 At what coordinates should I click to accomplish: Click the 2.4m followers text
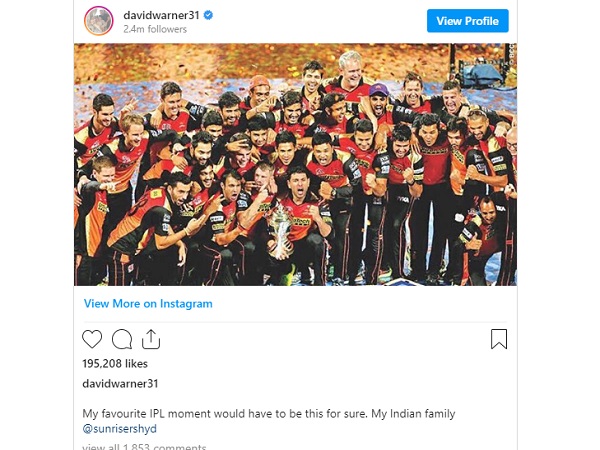(155, 29)
